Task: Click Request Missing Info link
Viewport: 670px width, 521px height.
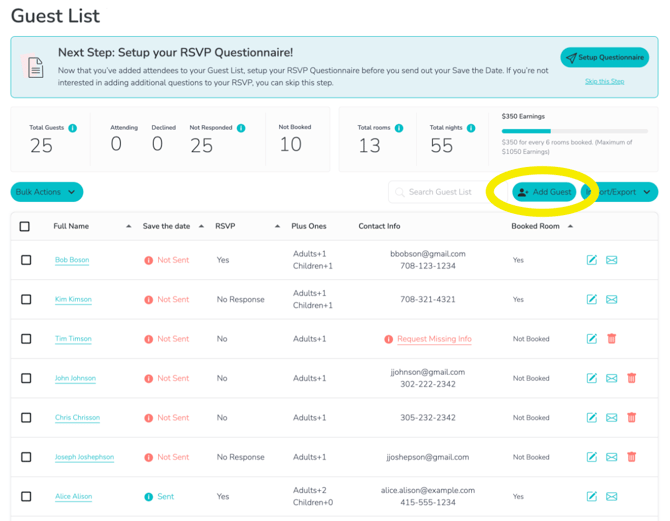Action: pyautogui.click(x=434, y=339)
